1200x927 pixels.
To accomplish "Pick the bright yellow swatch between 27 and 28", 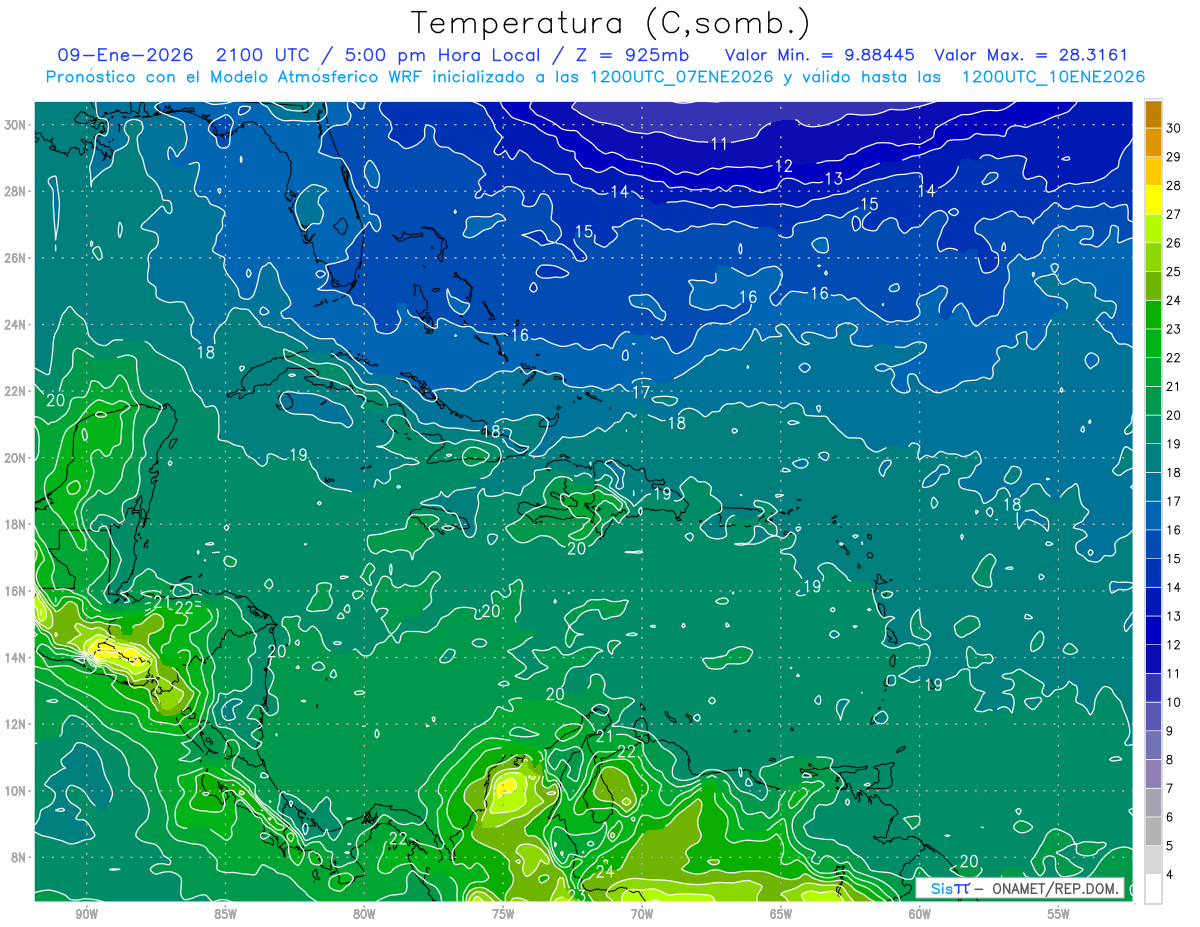I will (1154, 200).
